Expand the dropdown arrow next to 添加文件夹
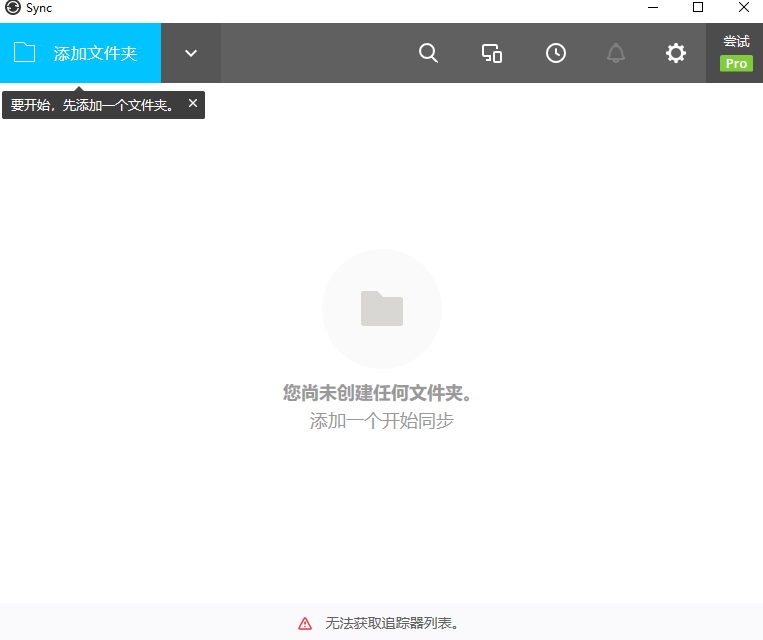763x640 pixels. coord(191,53)
